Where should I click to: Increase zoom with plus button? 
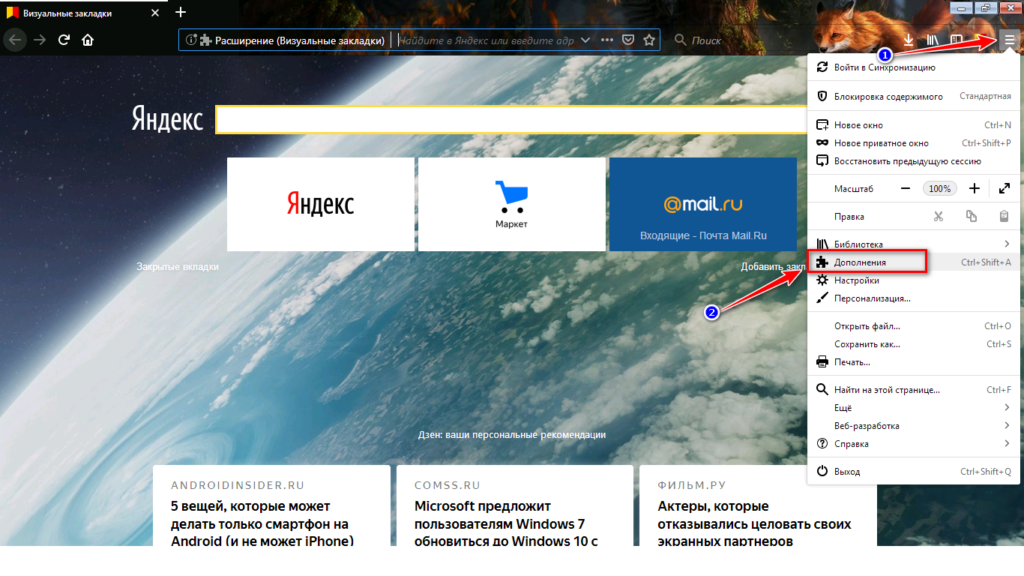pos(974,189)
